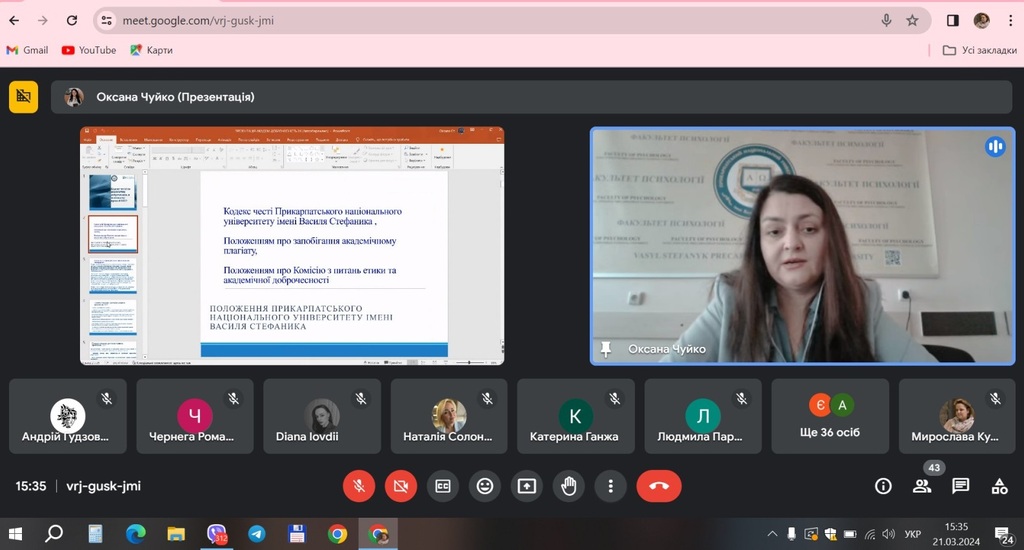Turn on the camera
1024x550 pixels.
pos(401,486)
